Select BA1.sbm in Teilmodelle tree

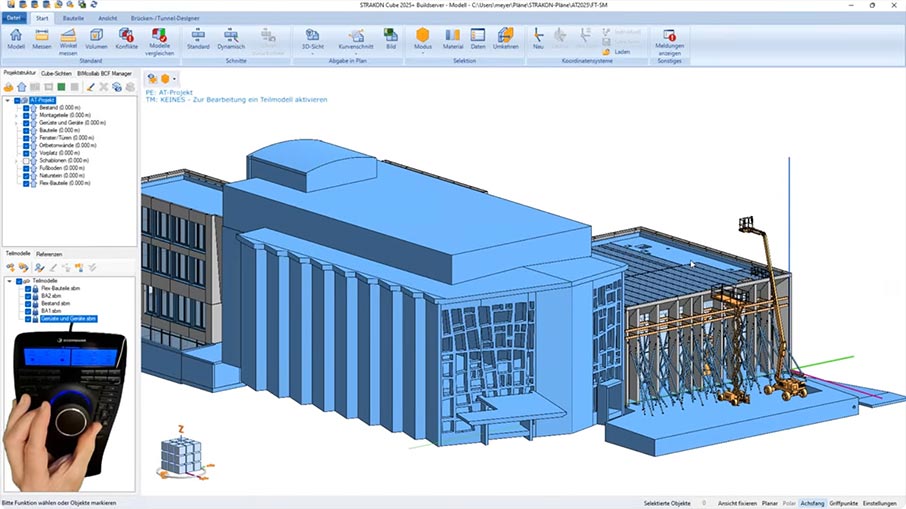tap(51, 311)
